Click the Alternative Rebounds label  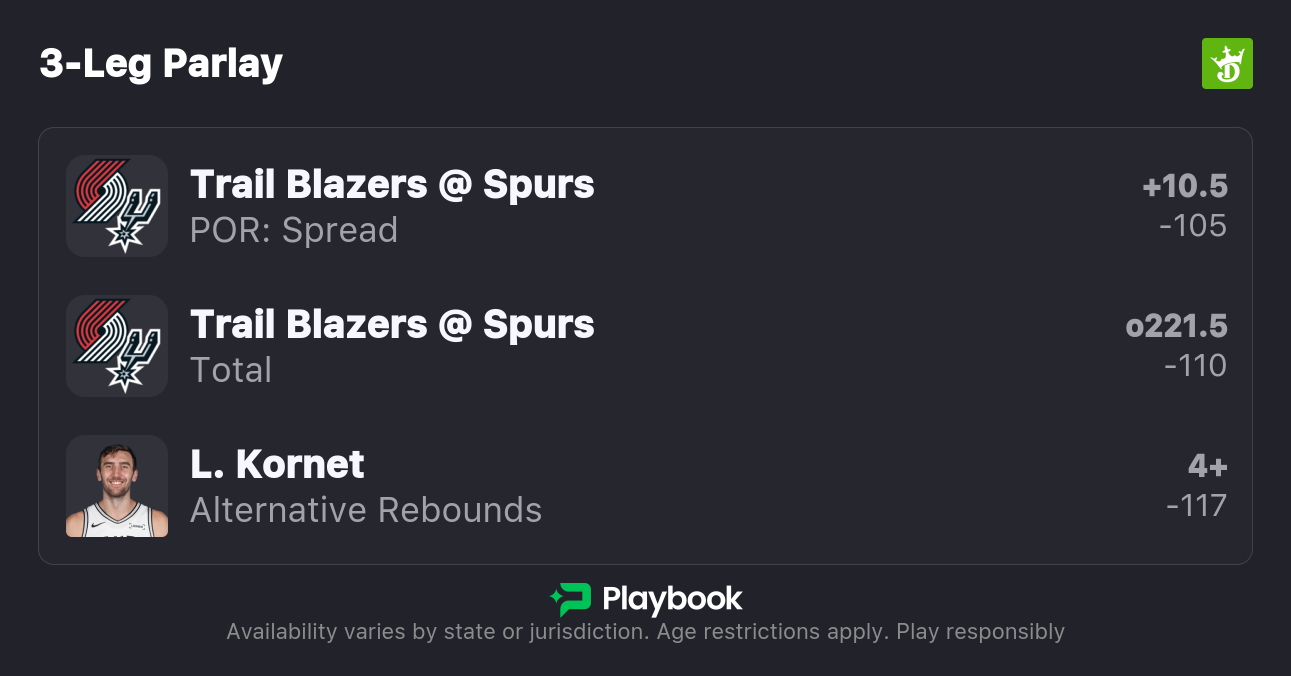point(366,510)
